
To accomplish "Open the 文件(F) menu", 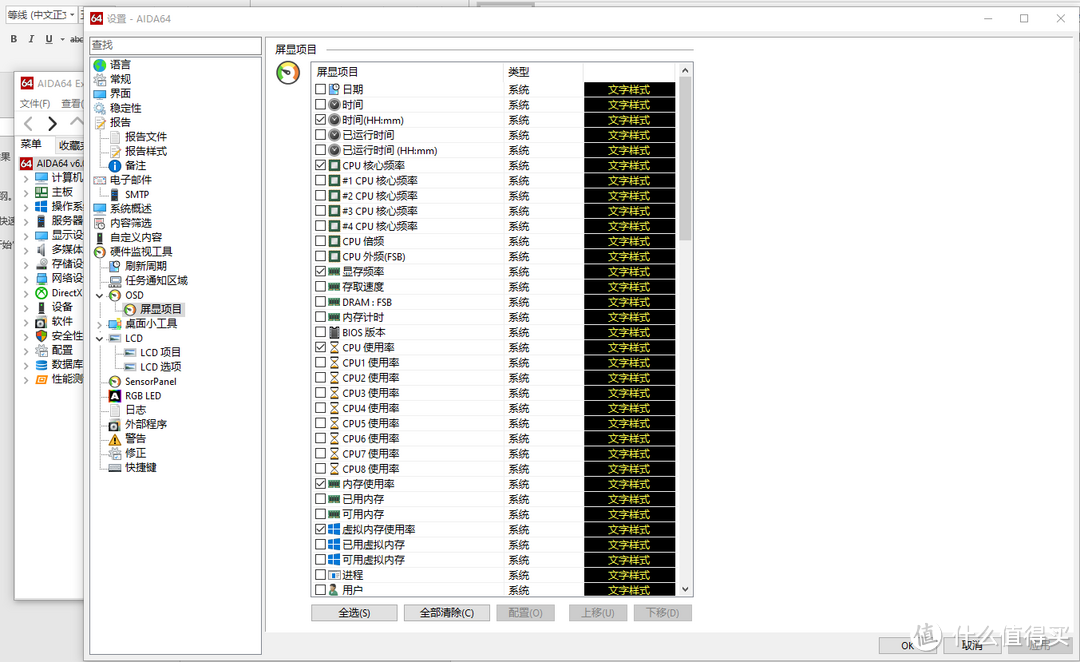I will click(x=35, y=104).
